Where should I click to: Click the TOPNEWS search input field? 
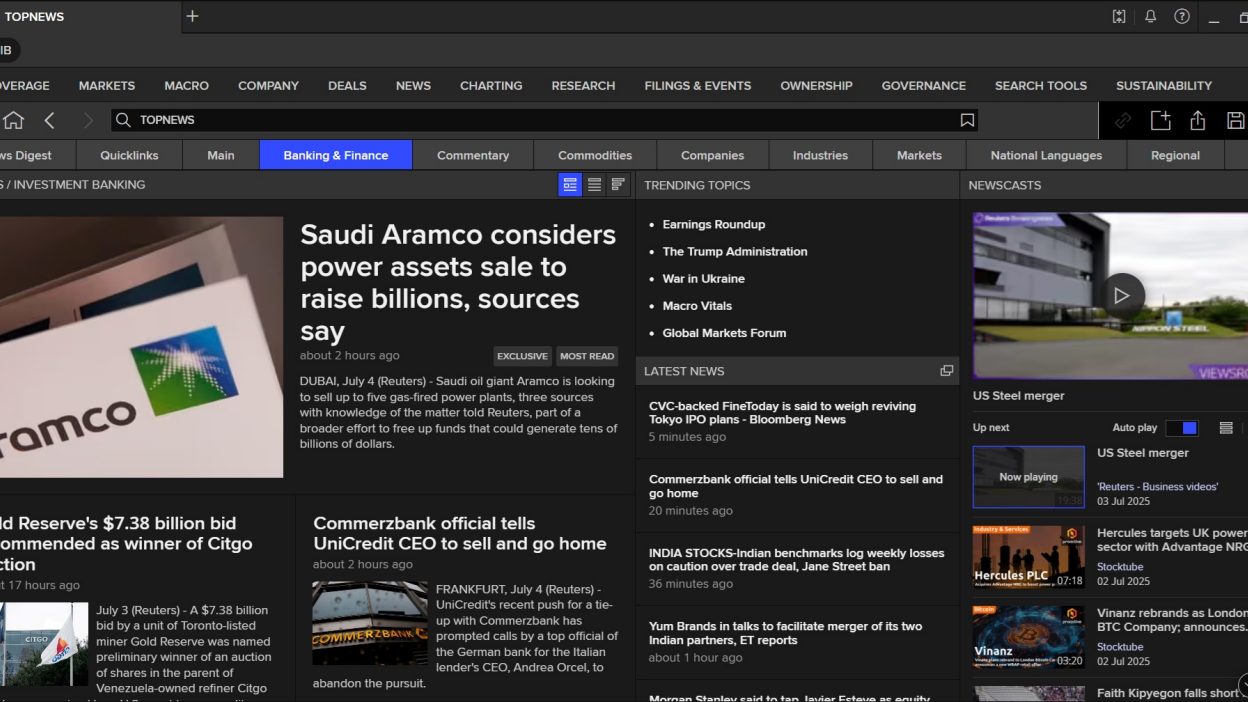pos(545,120)
